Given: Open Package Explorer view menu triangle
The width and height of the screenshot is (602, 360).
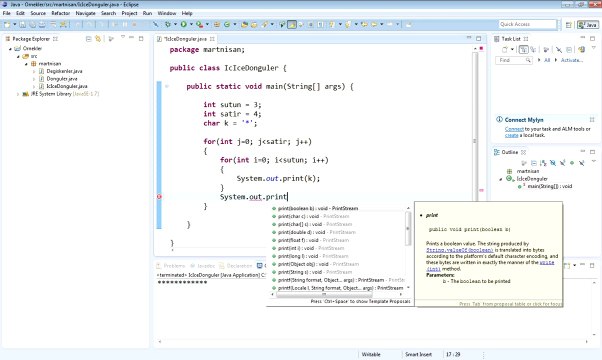Looking at the screenshot, I should (123, 37).
